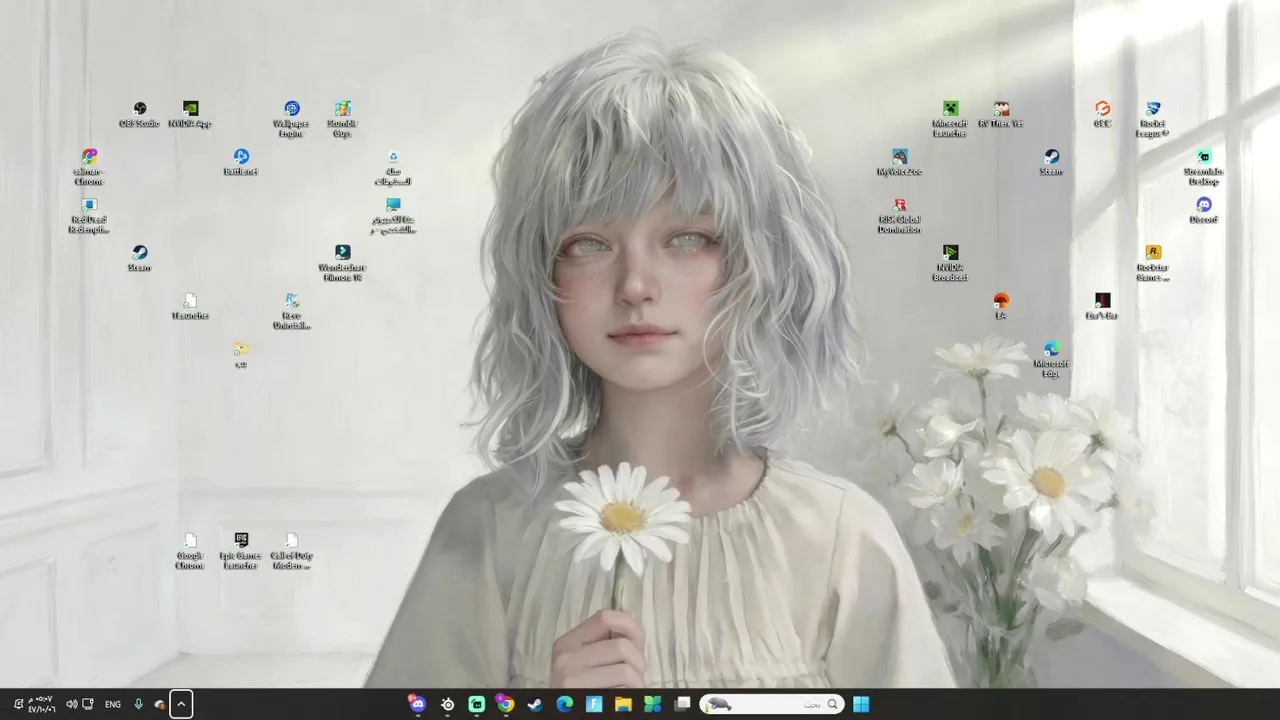Open the notification bell in the taskbar
Image resolution: width=1280 pixels, height=720 pixels.
(x=18, y=704)
